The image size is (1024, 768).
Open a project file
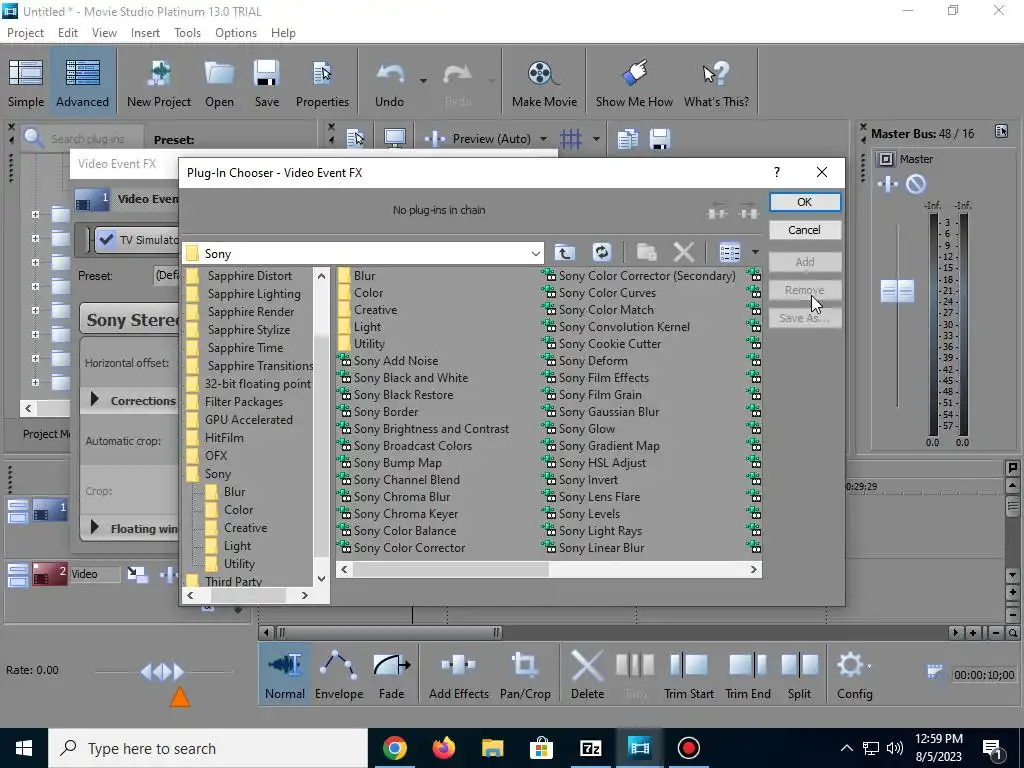[x=219, y=83]
